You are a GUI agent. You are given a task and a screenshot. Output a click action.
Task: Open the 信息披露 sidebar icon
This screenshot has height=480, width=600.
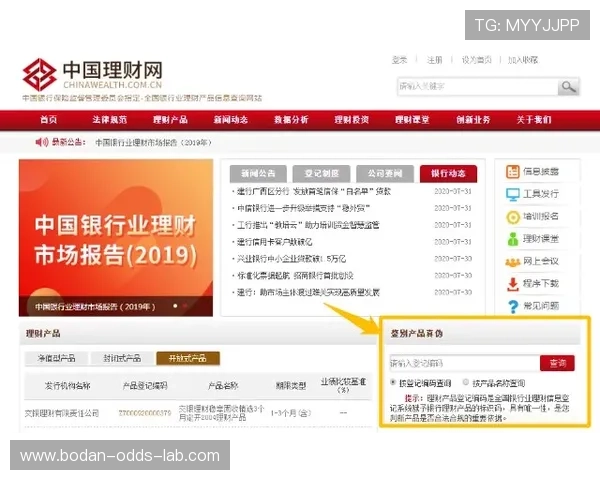tap(512, 171)
